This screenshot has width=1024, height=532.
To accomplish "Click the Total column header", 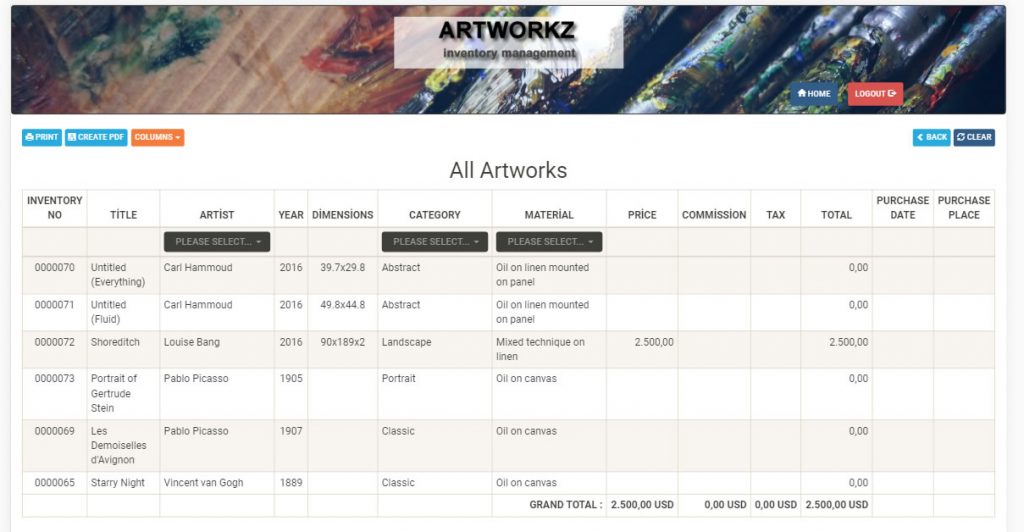I will [836, 215].
